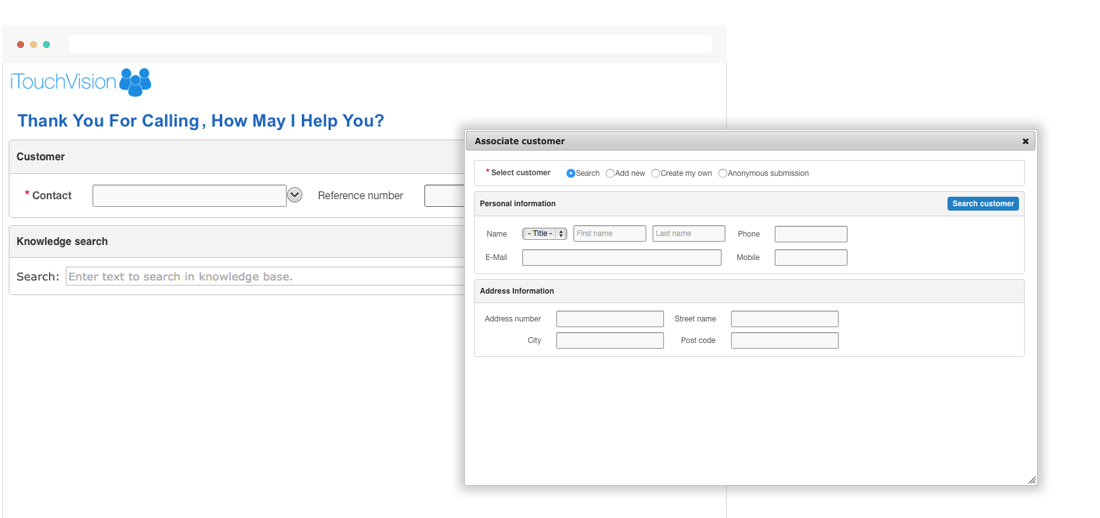Click the Associate customer title bar
This screenshot has height=518, width=1100.
pyautogui.click(x=751, y=141)
